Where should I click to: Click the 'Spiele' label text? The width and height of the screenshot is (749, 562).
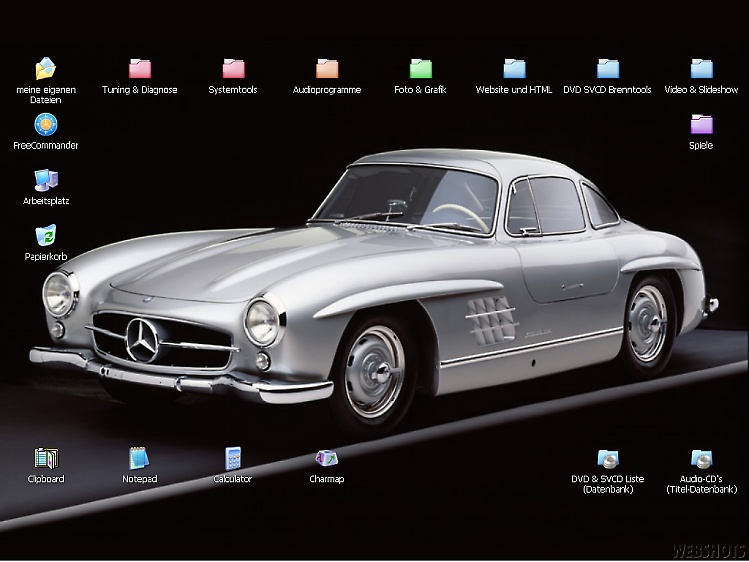(x=701, y=146)
